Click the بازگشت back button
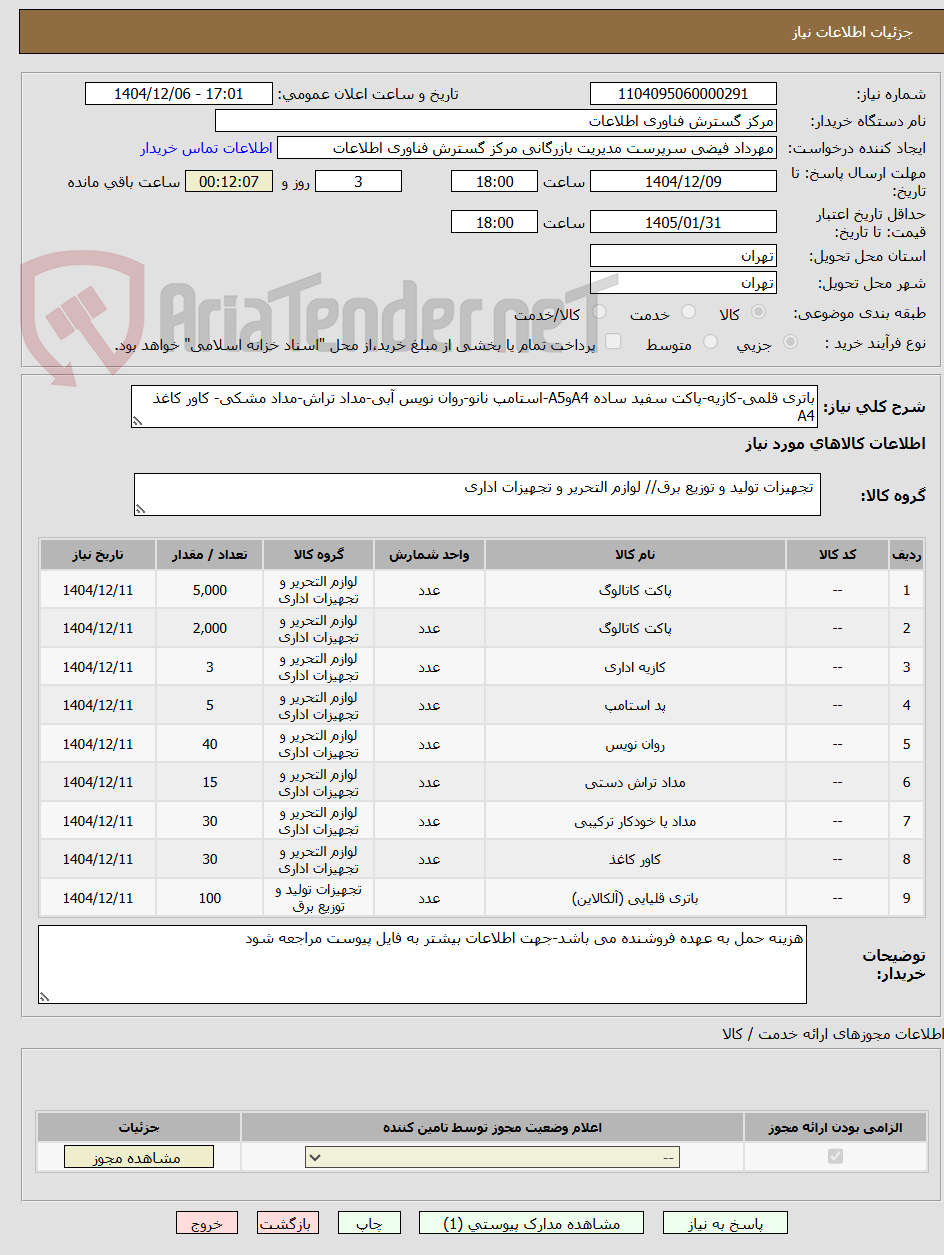 288,1223
